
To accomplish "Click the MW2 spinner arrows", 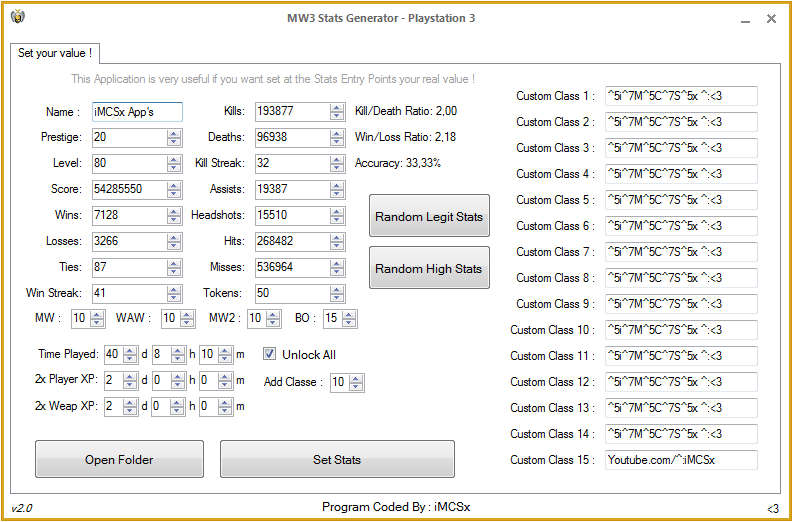I will (273, 319).
